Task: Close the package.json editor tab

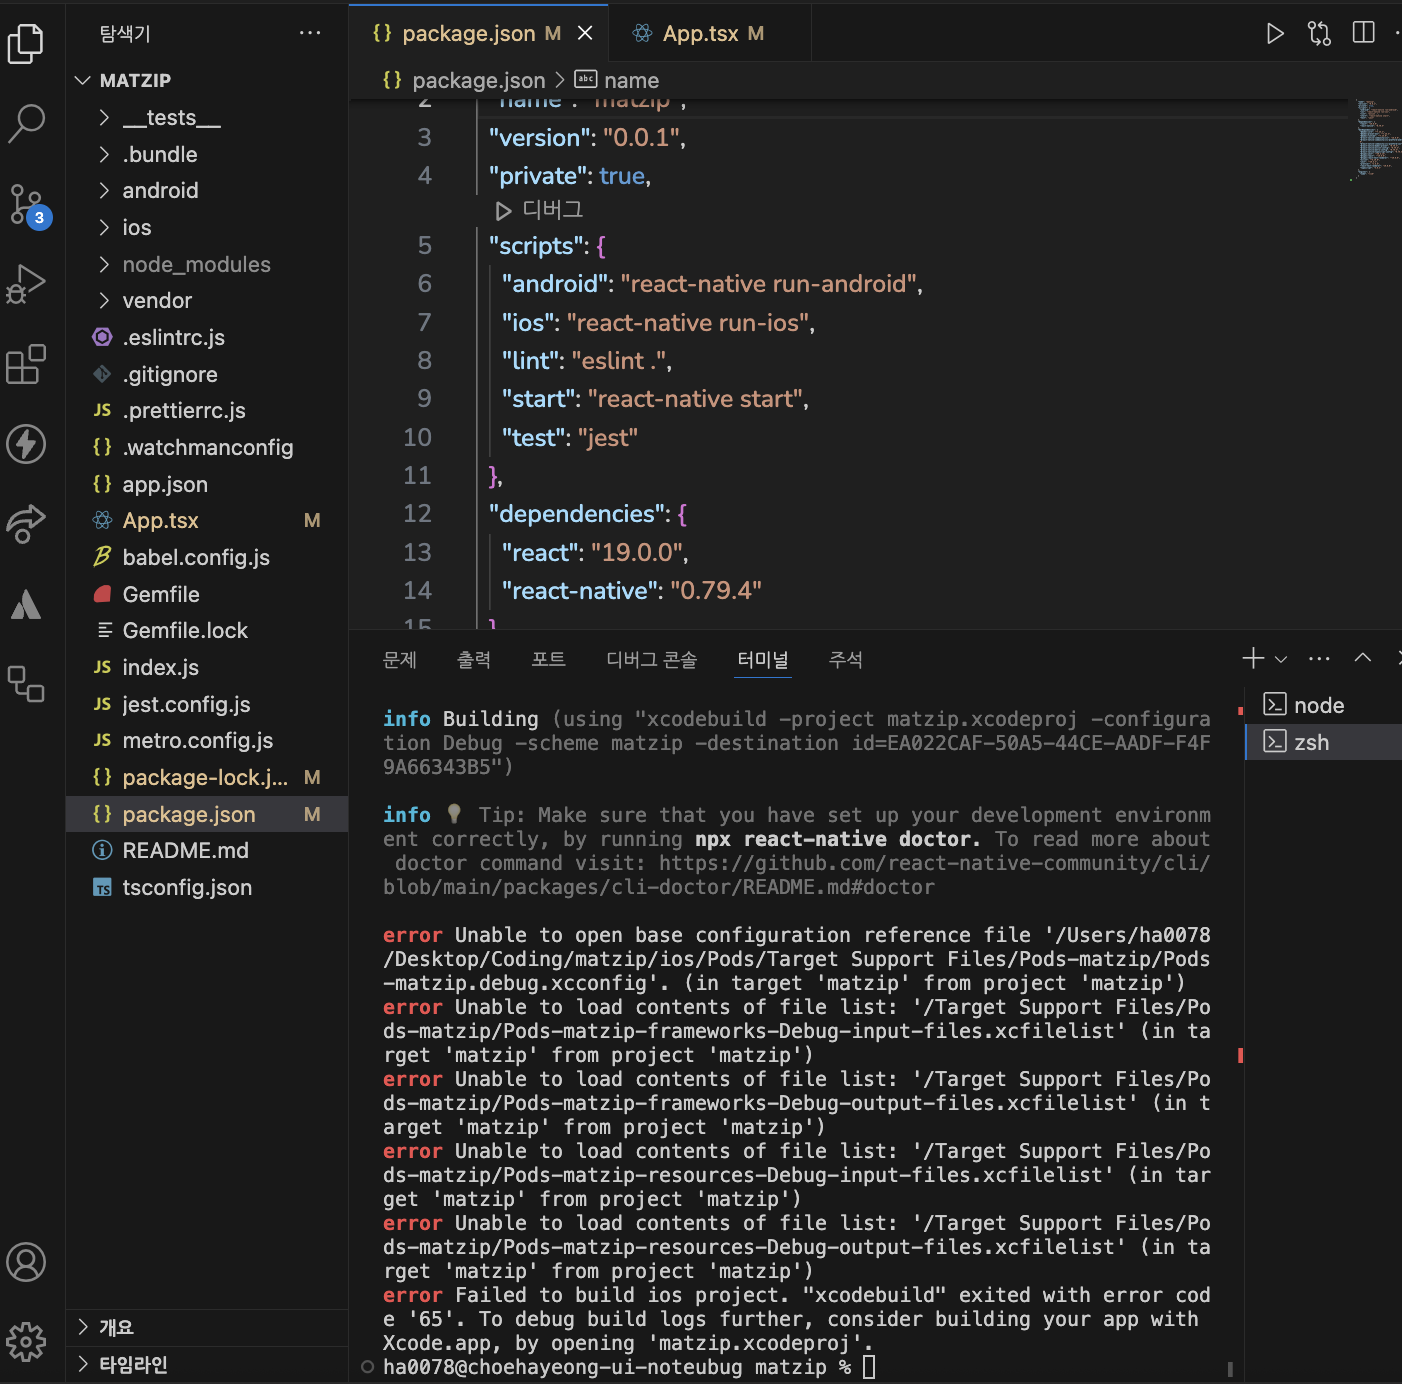Action: pos(585,33)
